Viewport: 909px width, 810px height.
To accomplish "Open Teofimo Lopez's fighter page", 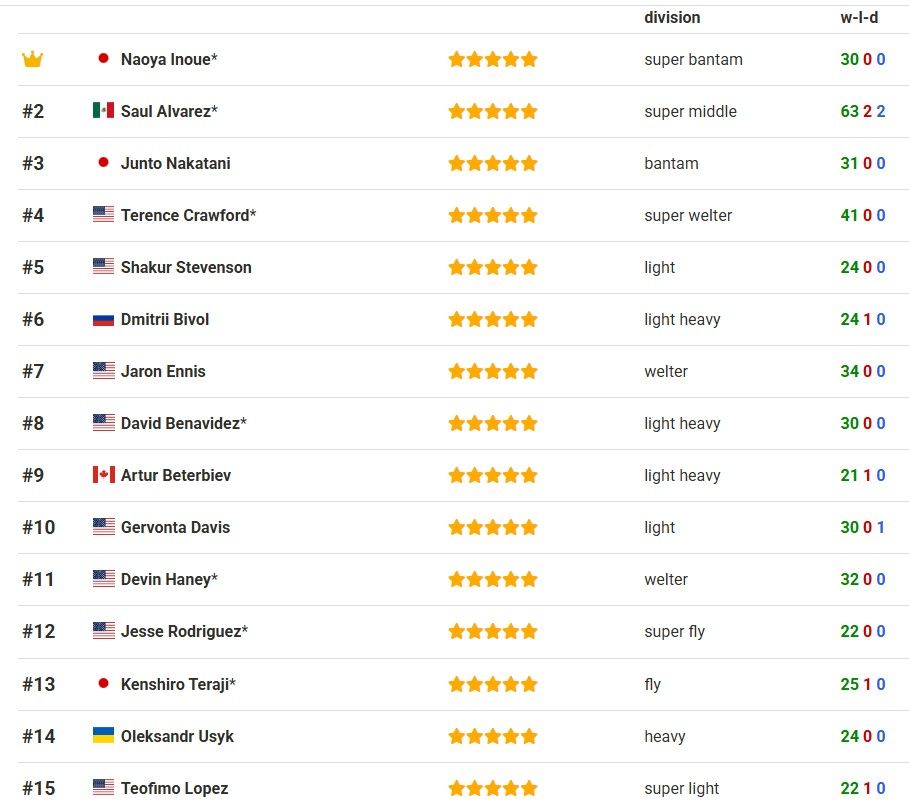I will [174, 788].
